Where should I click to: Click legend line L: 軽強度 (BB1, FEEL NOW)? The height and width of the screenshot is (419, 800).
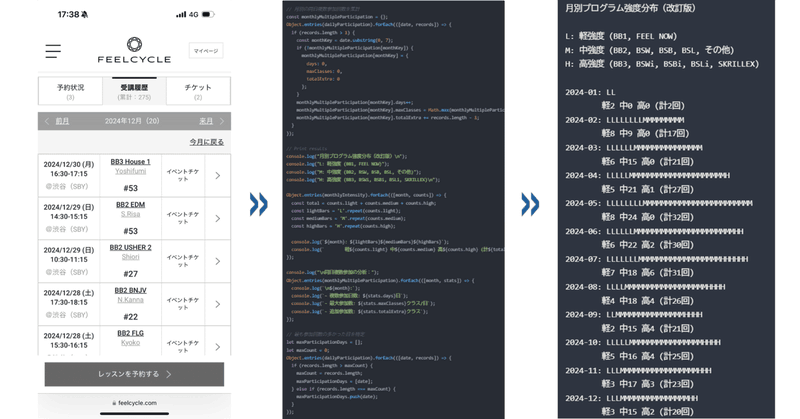click(621, 36)
